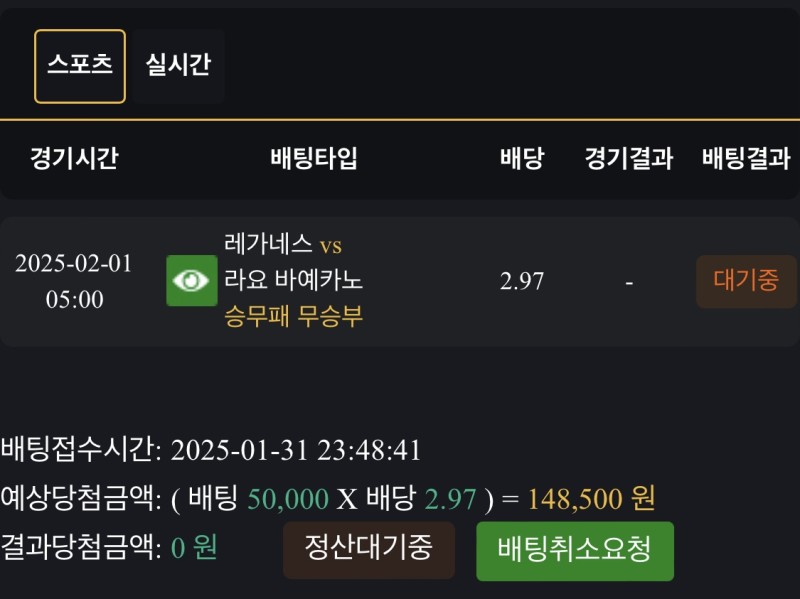Click the 배팅결과 column header

(746, 158)
